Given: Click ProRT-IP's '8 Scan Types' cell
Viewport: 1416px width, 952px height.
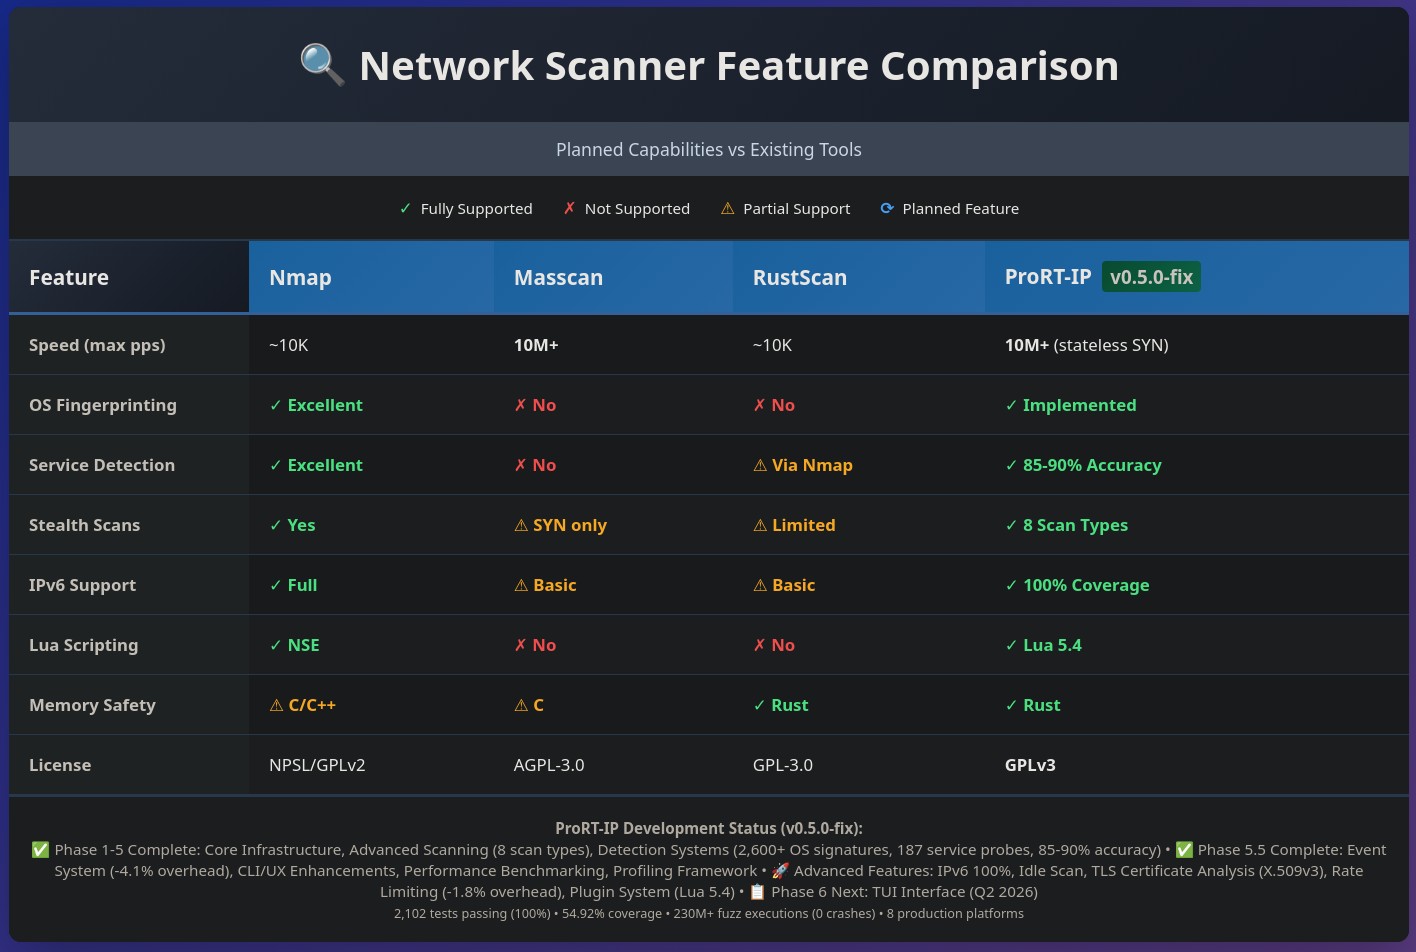Looking at the screenshot, I should coord(1066,525).
